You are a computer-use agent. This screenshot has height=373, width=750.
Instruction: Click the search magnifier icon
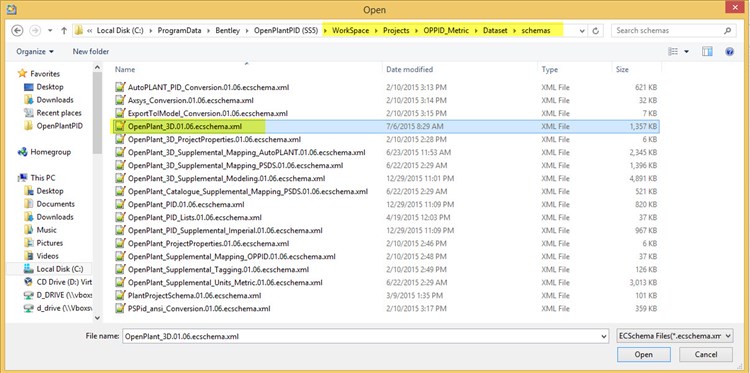click(x=728, y=31)
